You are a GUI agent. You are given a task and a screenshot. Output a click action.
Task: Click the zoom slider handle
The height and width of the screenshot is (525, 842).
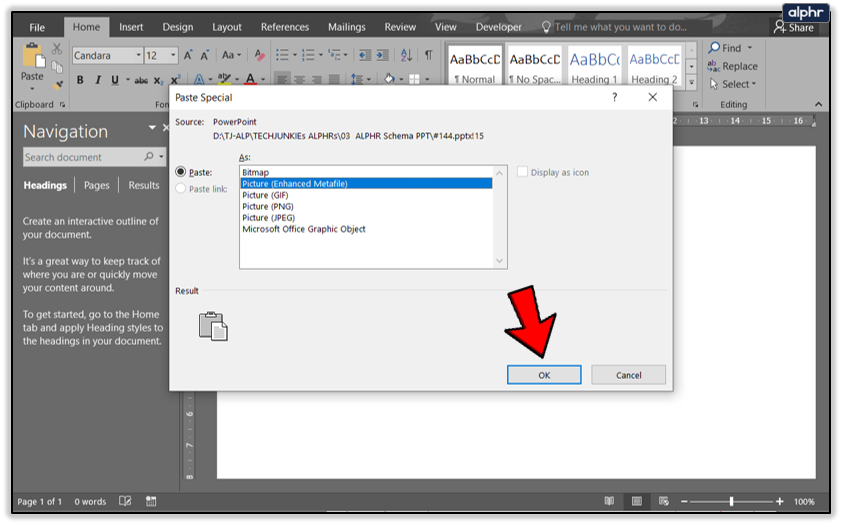731,501
